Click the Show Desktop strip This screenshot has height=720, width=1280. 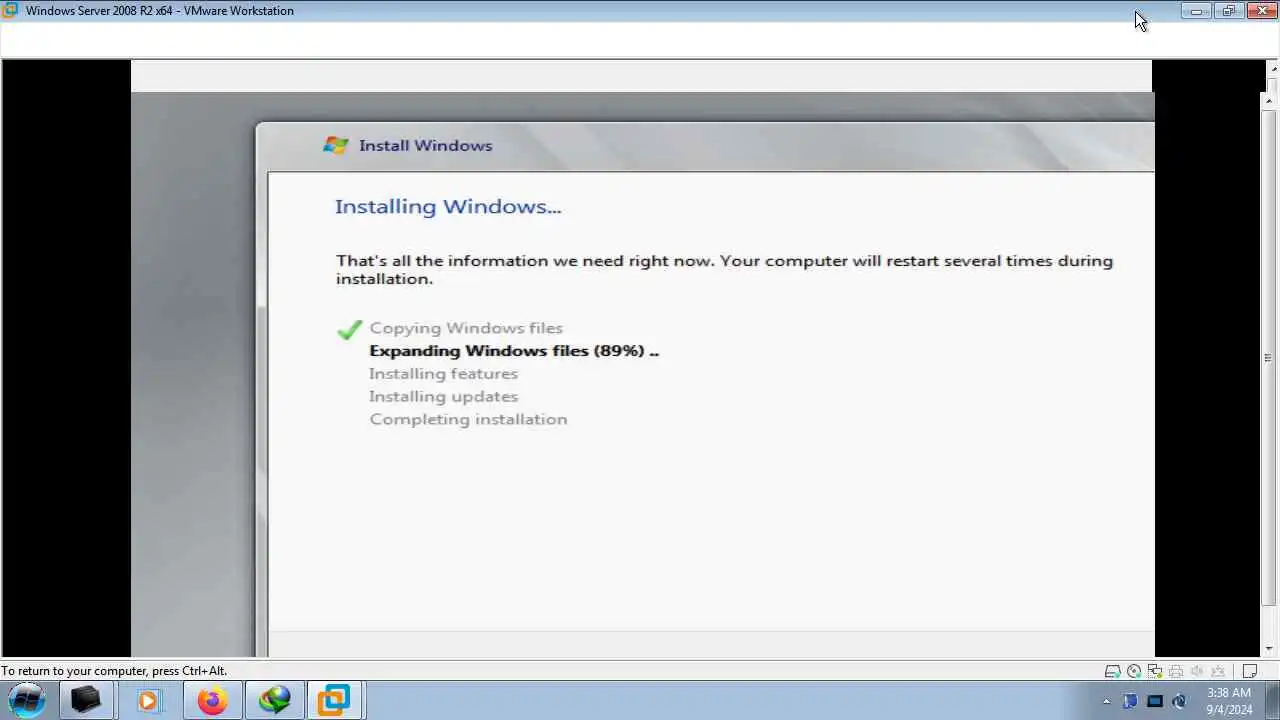(x=1272, y=701)
